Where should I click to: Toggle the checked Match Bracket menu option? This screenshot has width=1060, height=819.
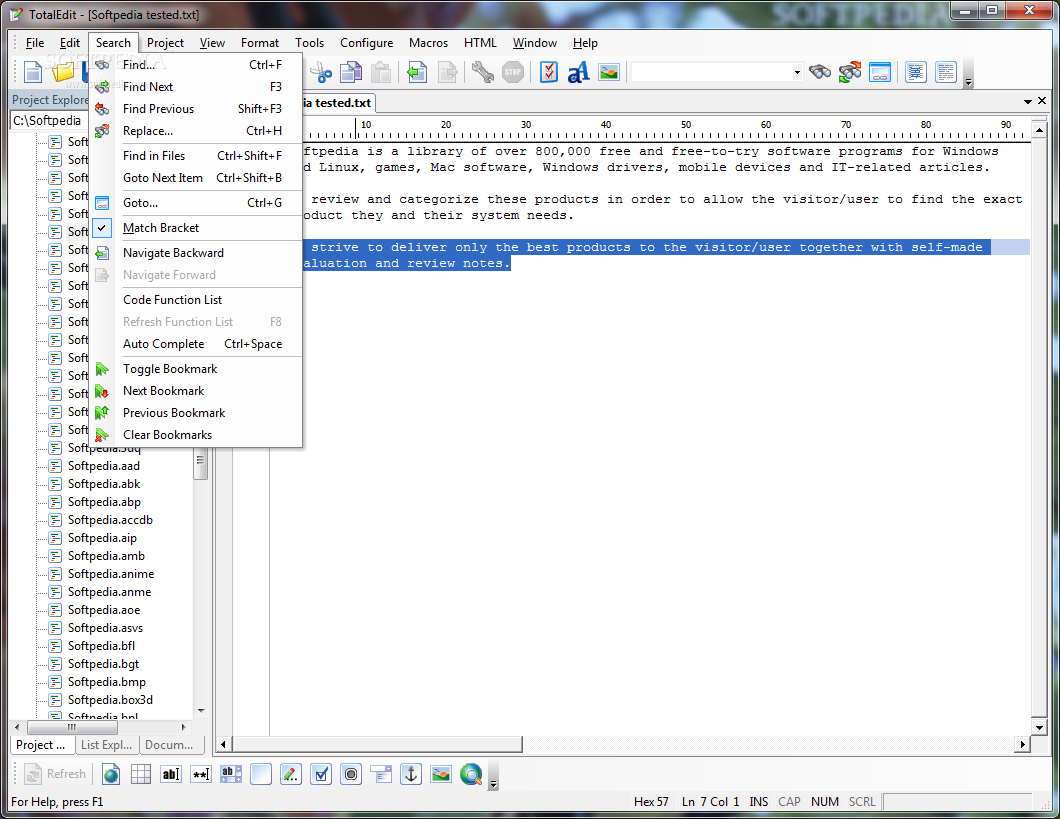coord(197,228)
